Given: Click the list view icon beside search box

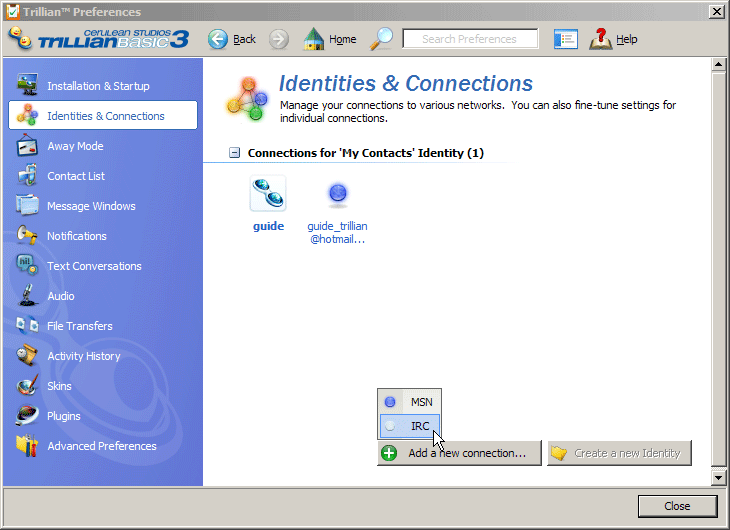Looking at the screenshot, I should coord(566,39).
